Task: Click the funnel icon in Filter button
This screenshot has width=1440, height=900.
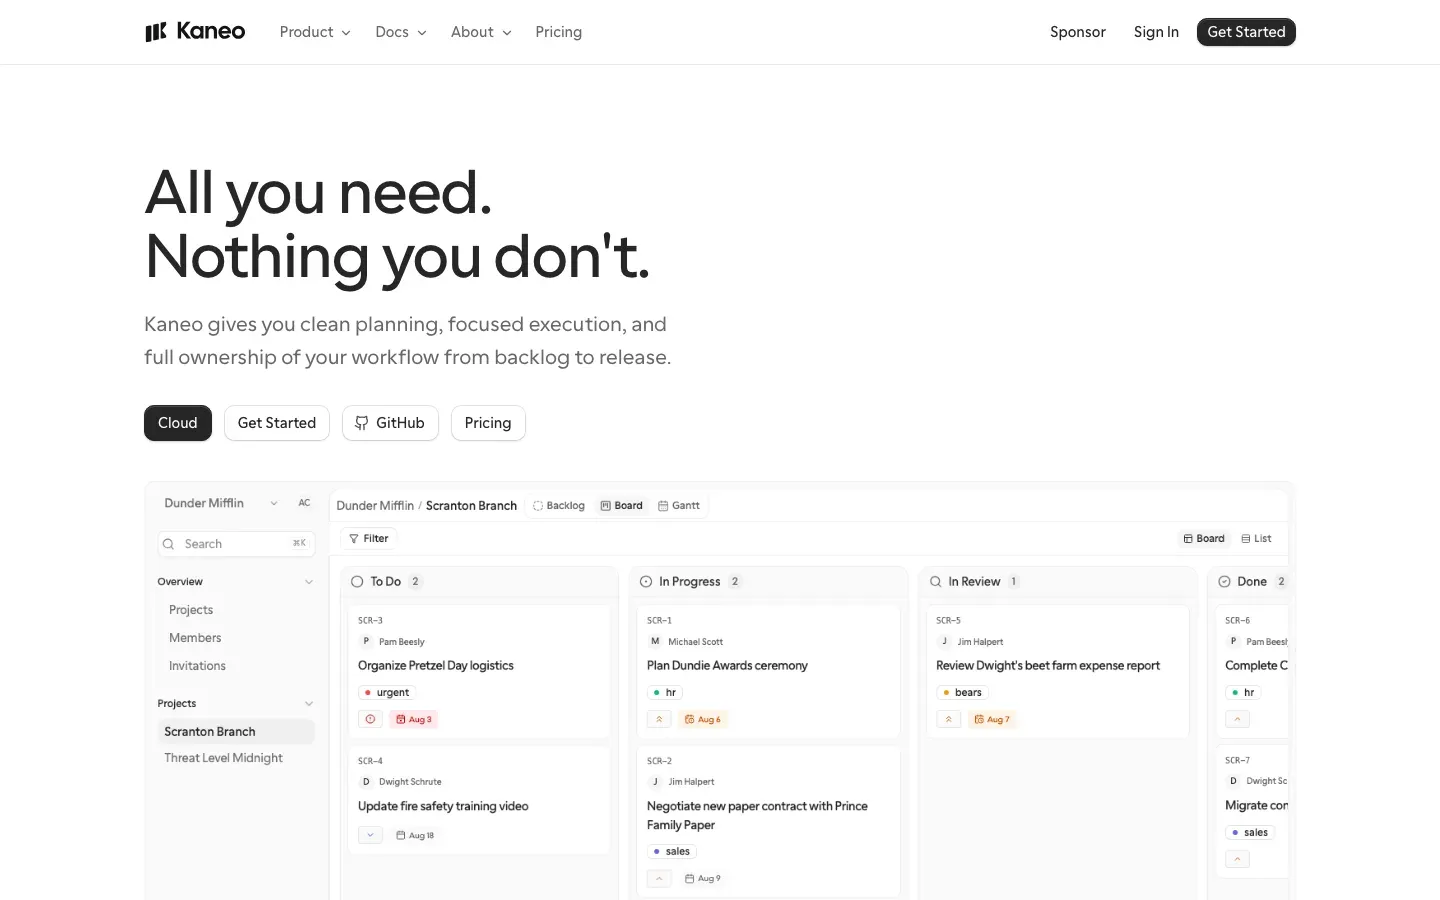Action: tap(354, 538)
